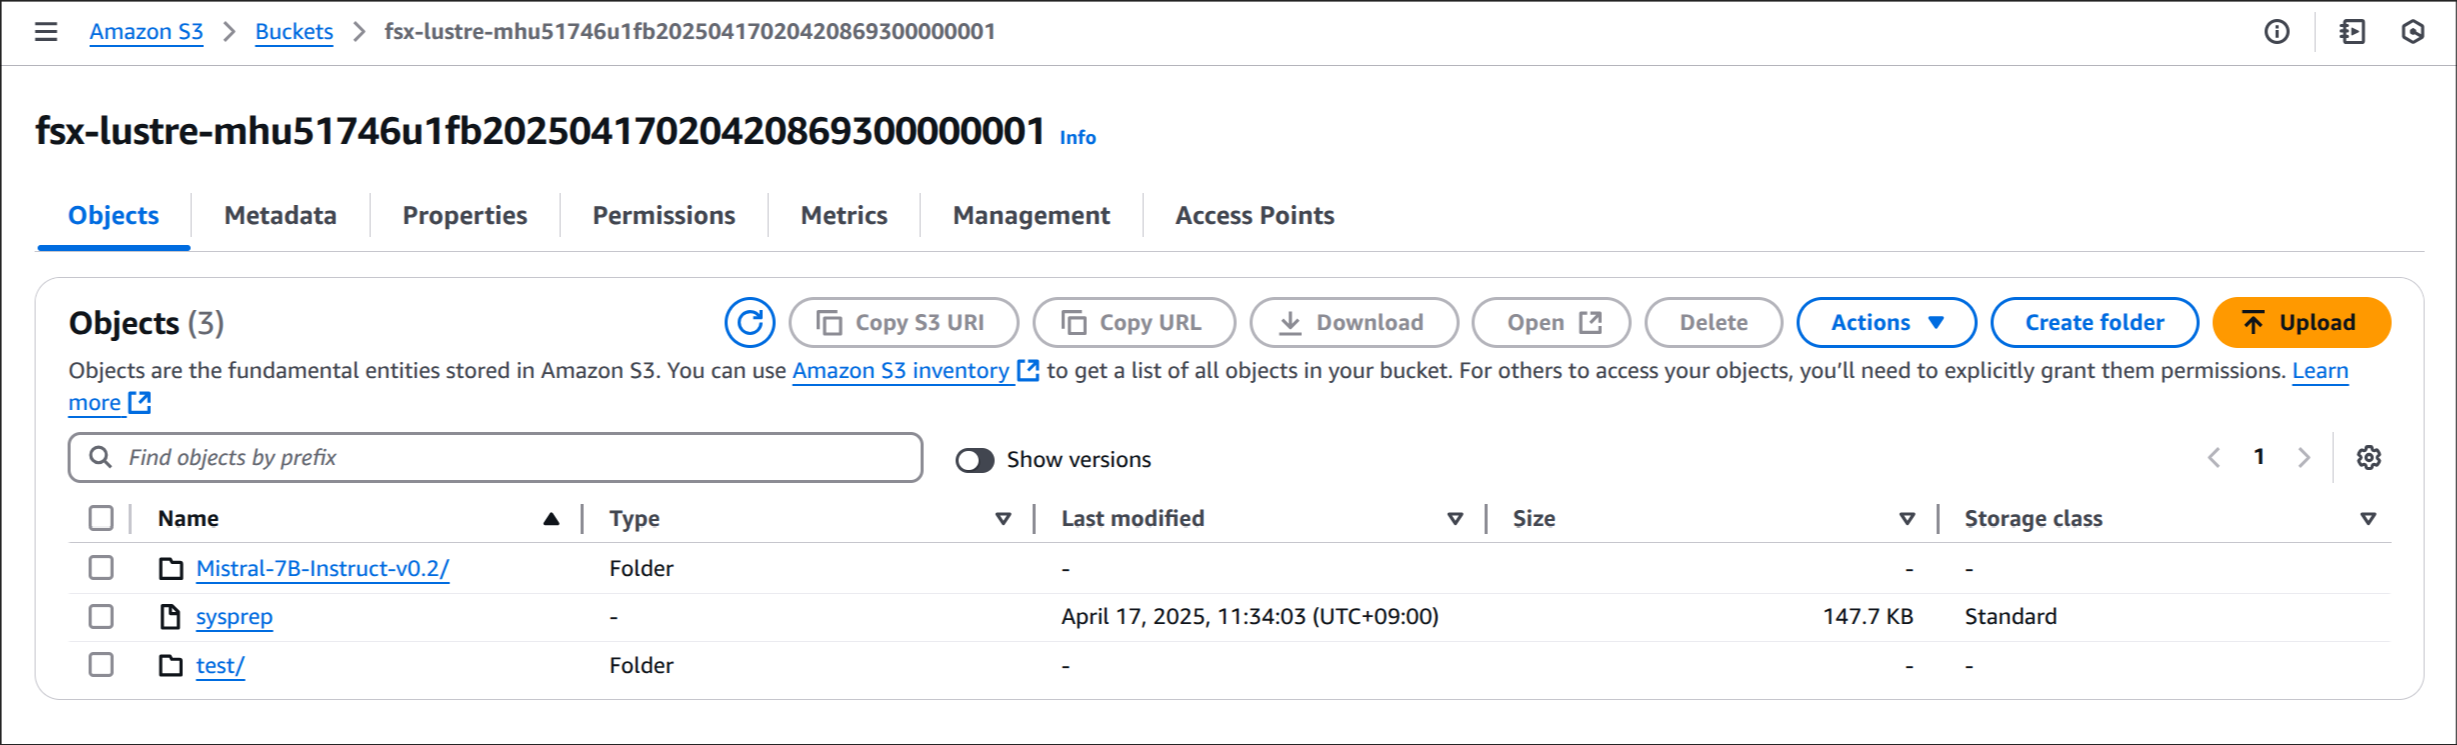Click the 'Learn' link text at line end
The width and height of the screenshot is (2457, 745).
2320,371
